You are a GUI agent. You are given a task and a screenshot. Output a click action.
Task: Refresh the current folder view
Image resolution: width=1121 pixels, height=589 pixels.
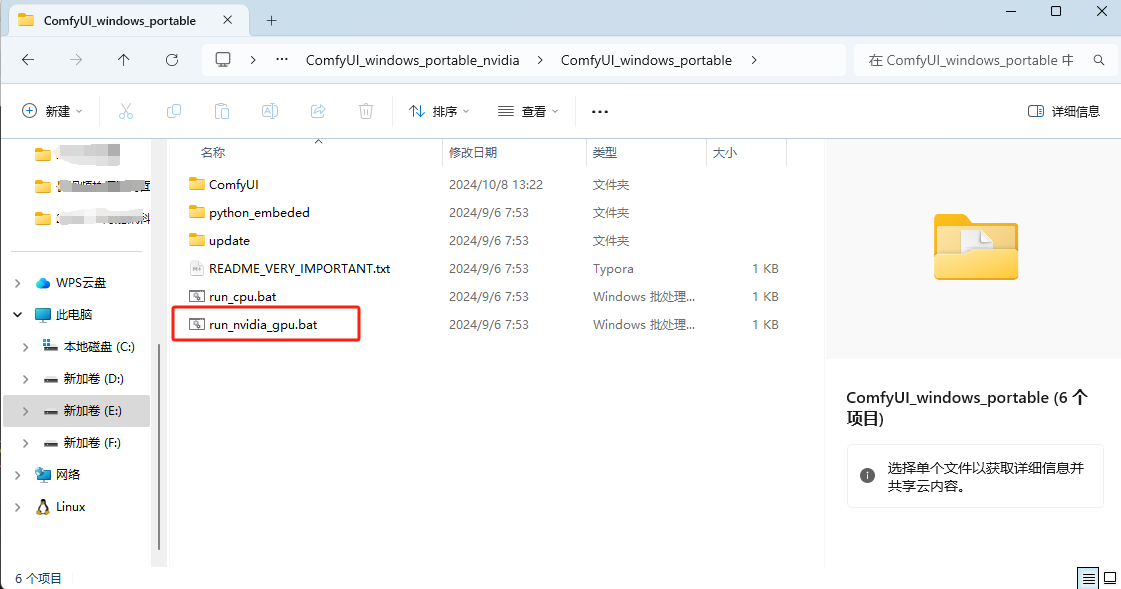pyautogui.click(x=172, y=60)
